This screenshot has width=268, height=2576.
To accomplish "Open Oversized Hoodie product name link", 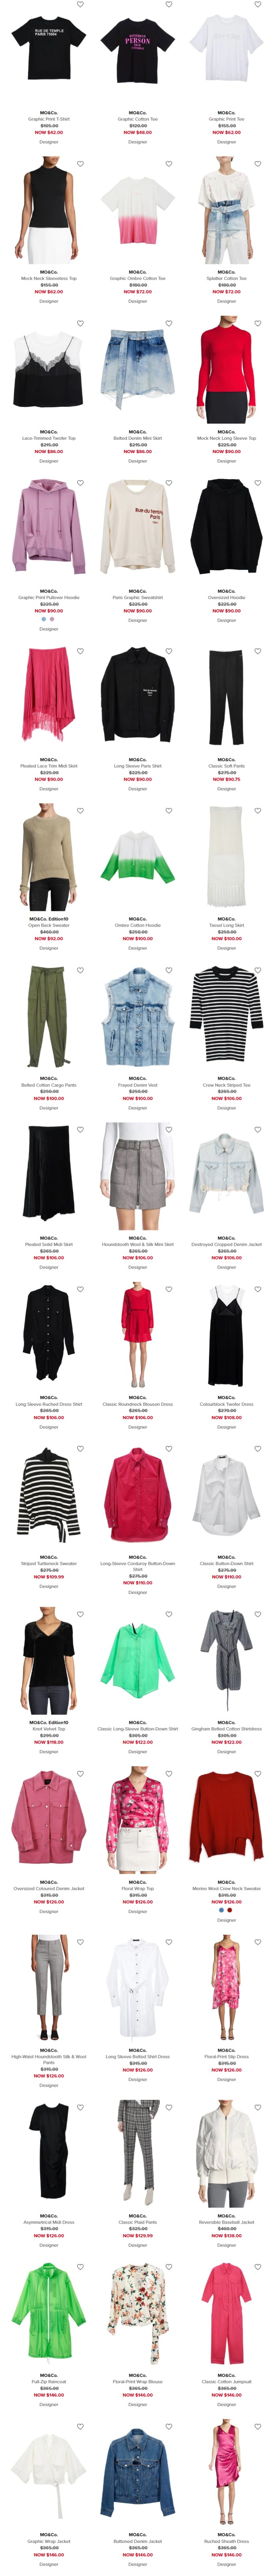I will pos(227,598).
